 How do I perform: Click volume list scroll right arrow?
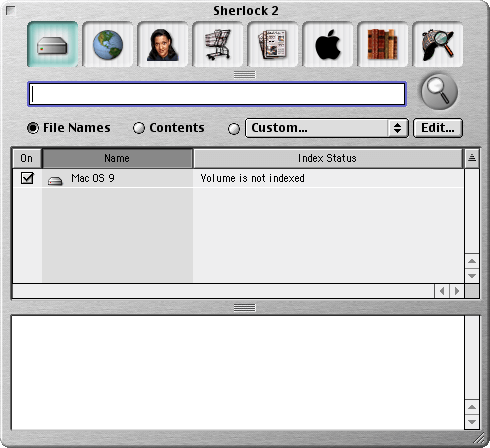point(457,291)
